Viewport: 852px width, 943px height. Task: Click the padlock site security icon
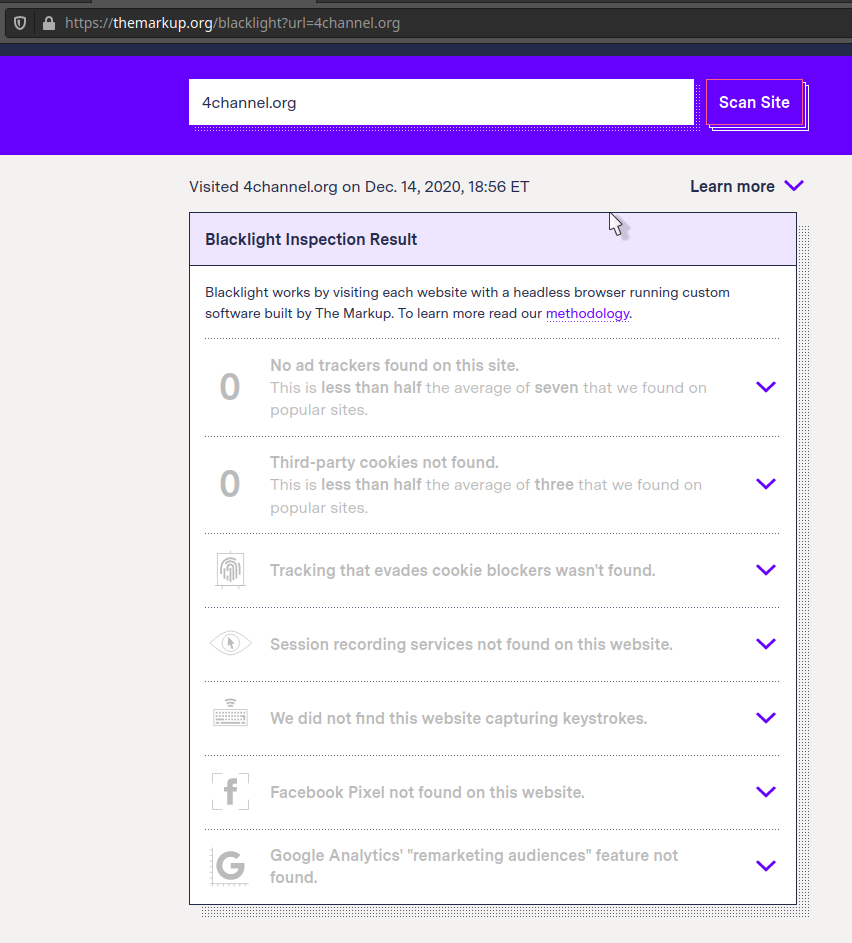[x=48, y=22]
